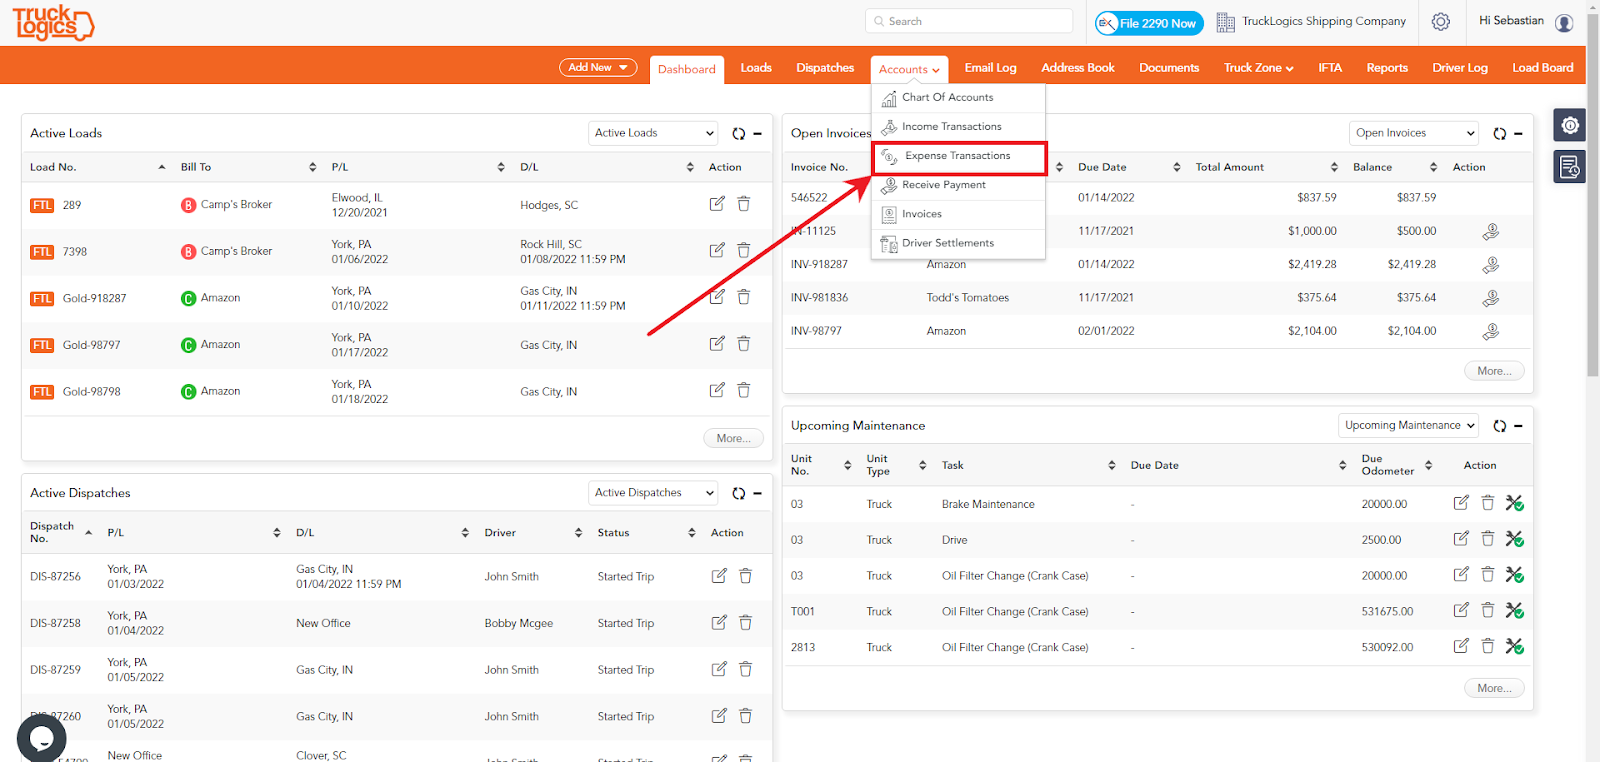1600x762 pixels.
Task: Open the Open Invoices filter dropdown
Action: tap(1414, 133)
